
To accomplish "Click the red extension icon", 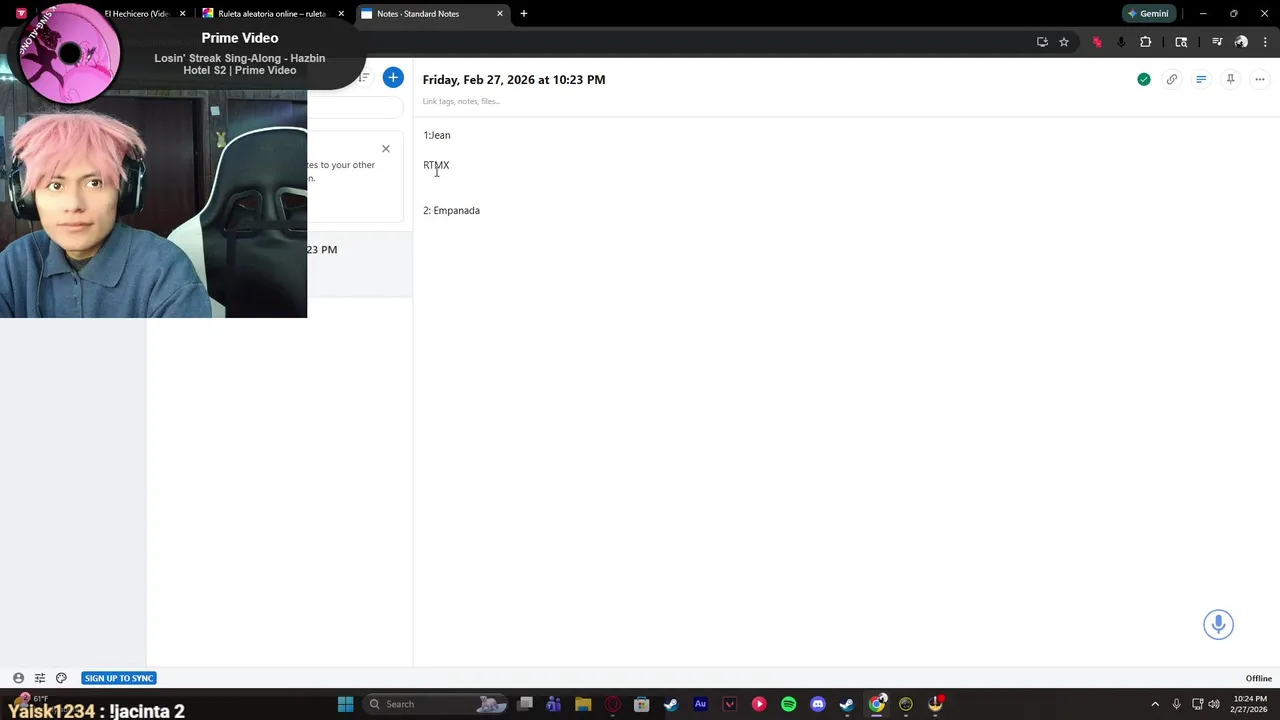I will (x=1097, y=42).
